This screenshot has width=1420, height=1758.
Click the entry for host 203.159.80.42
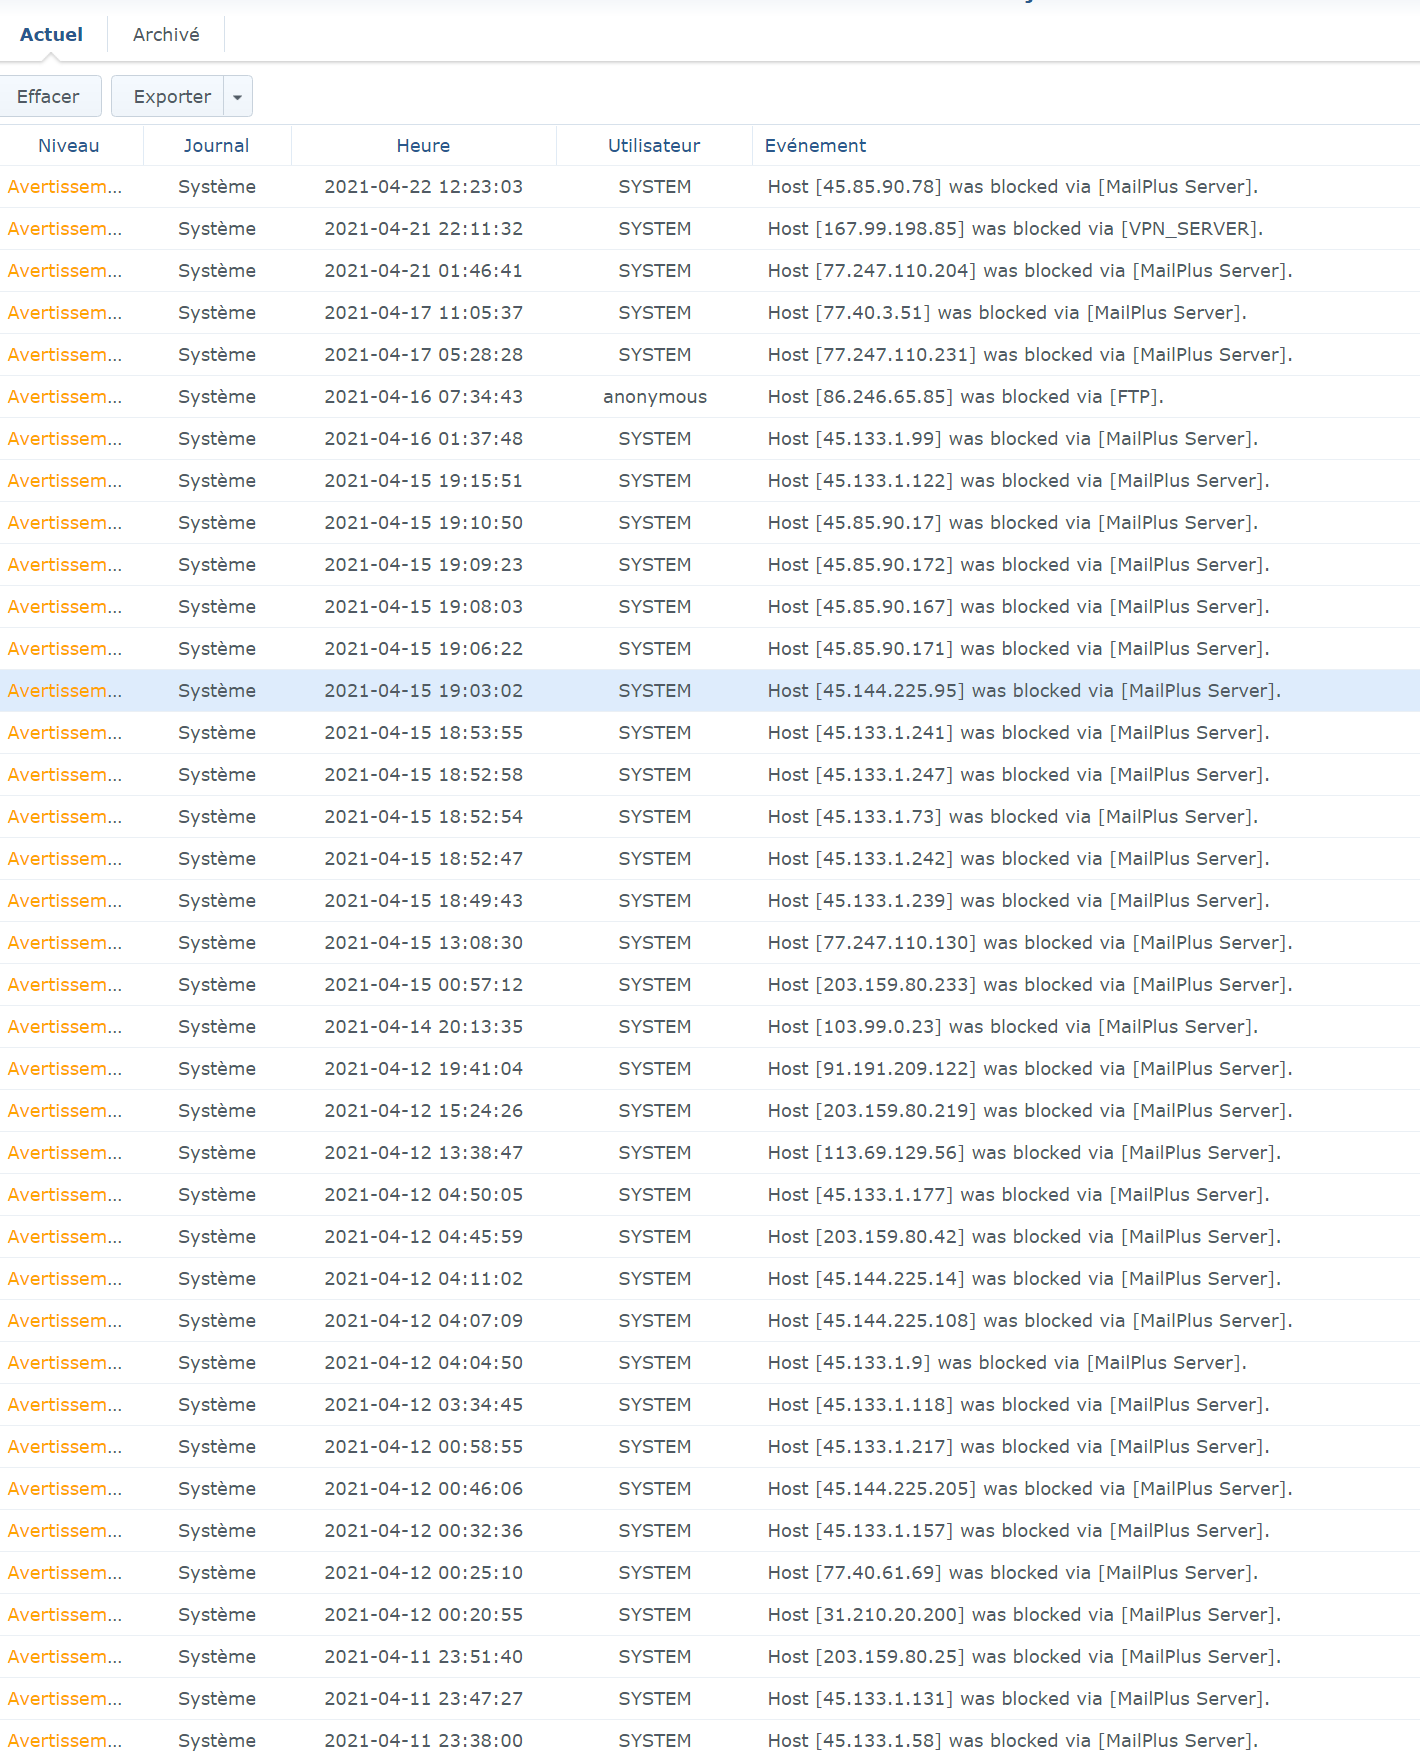(x=710, y=1237)
